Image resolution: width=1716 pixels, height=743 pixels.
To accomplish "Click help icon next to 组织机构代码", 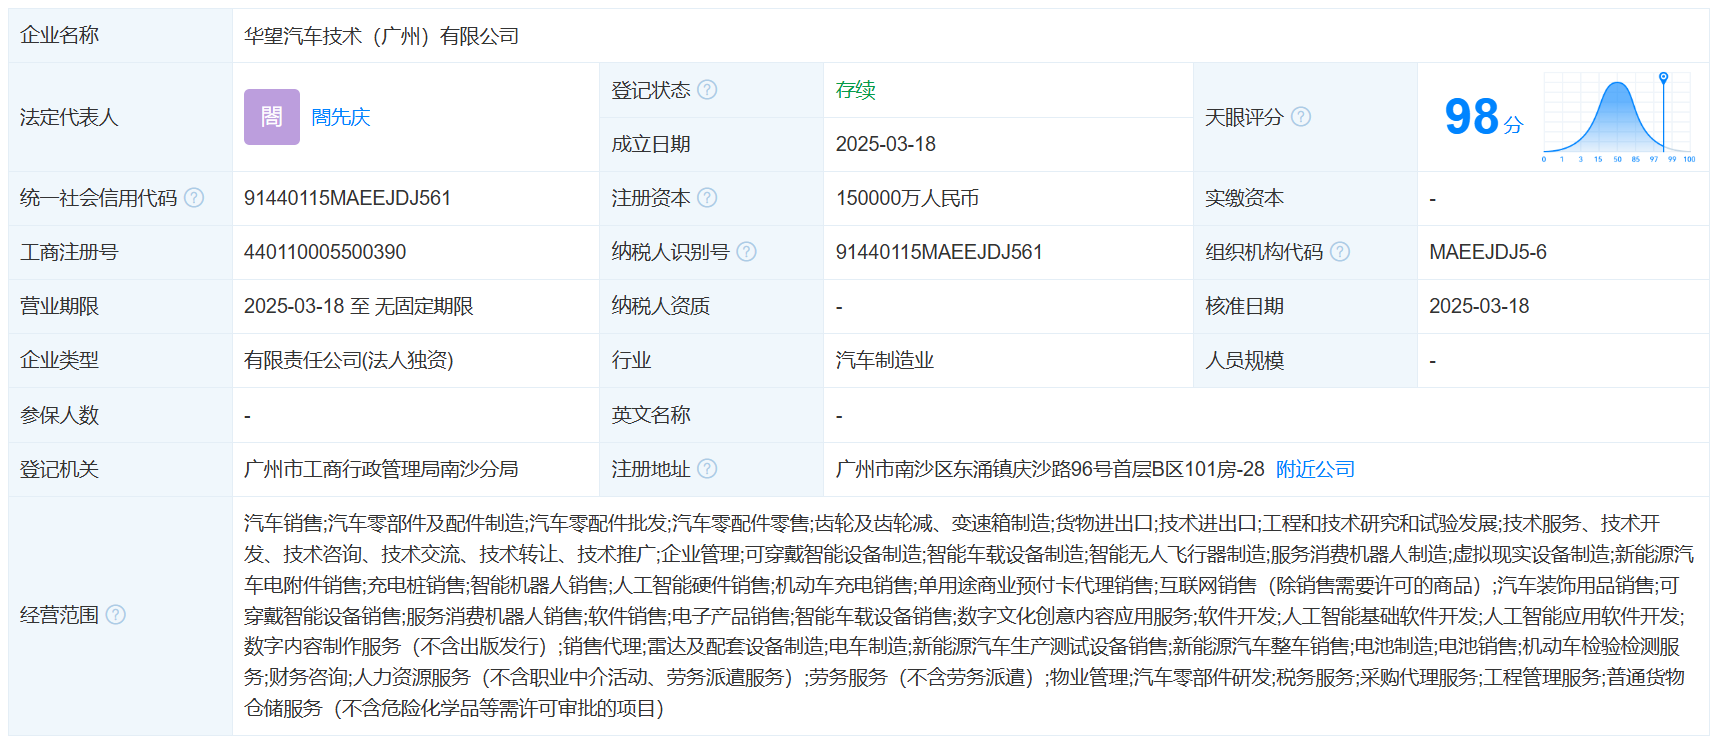I will (x=1340, y=252).
